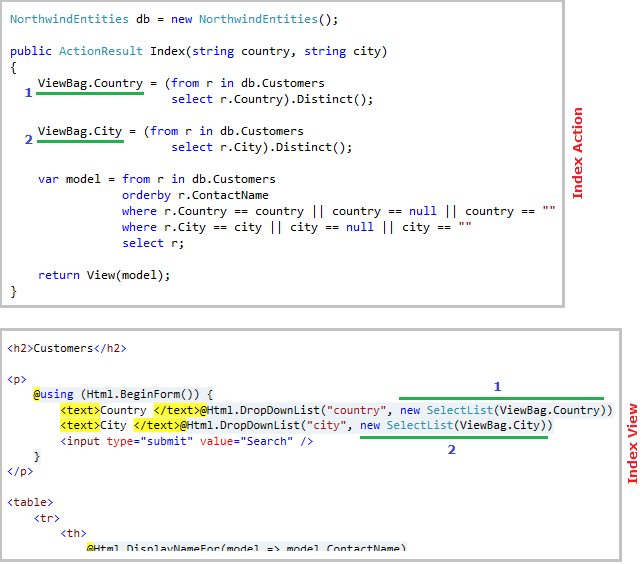Click "country == null" in the where clause
Viewport: 643px width, 564px height.
click(x=384, y=211)
